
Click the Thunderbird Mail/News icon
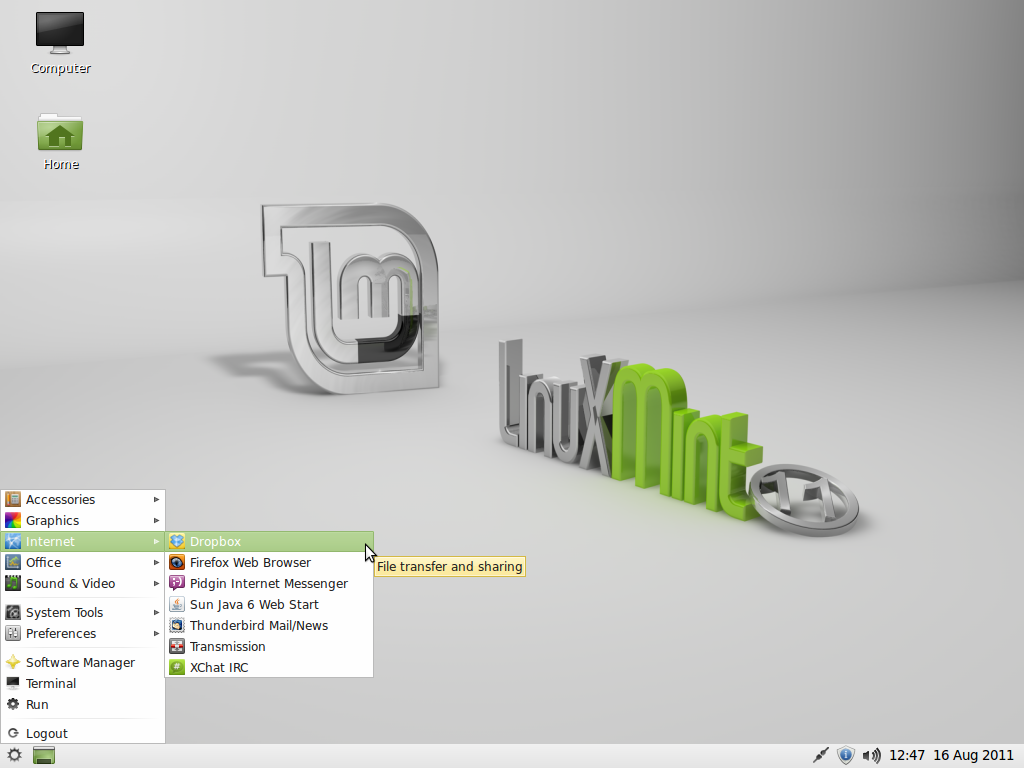(x=177, y=625)
